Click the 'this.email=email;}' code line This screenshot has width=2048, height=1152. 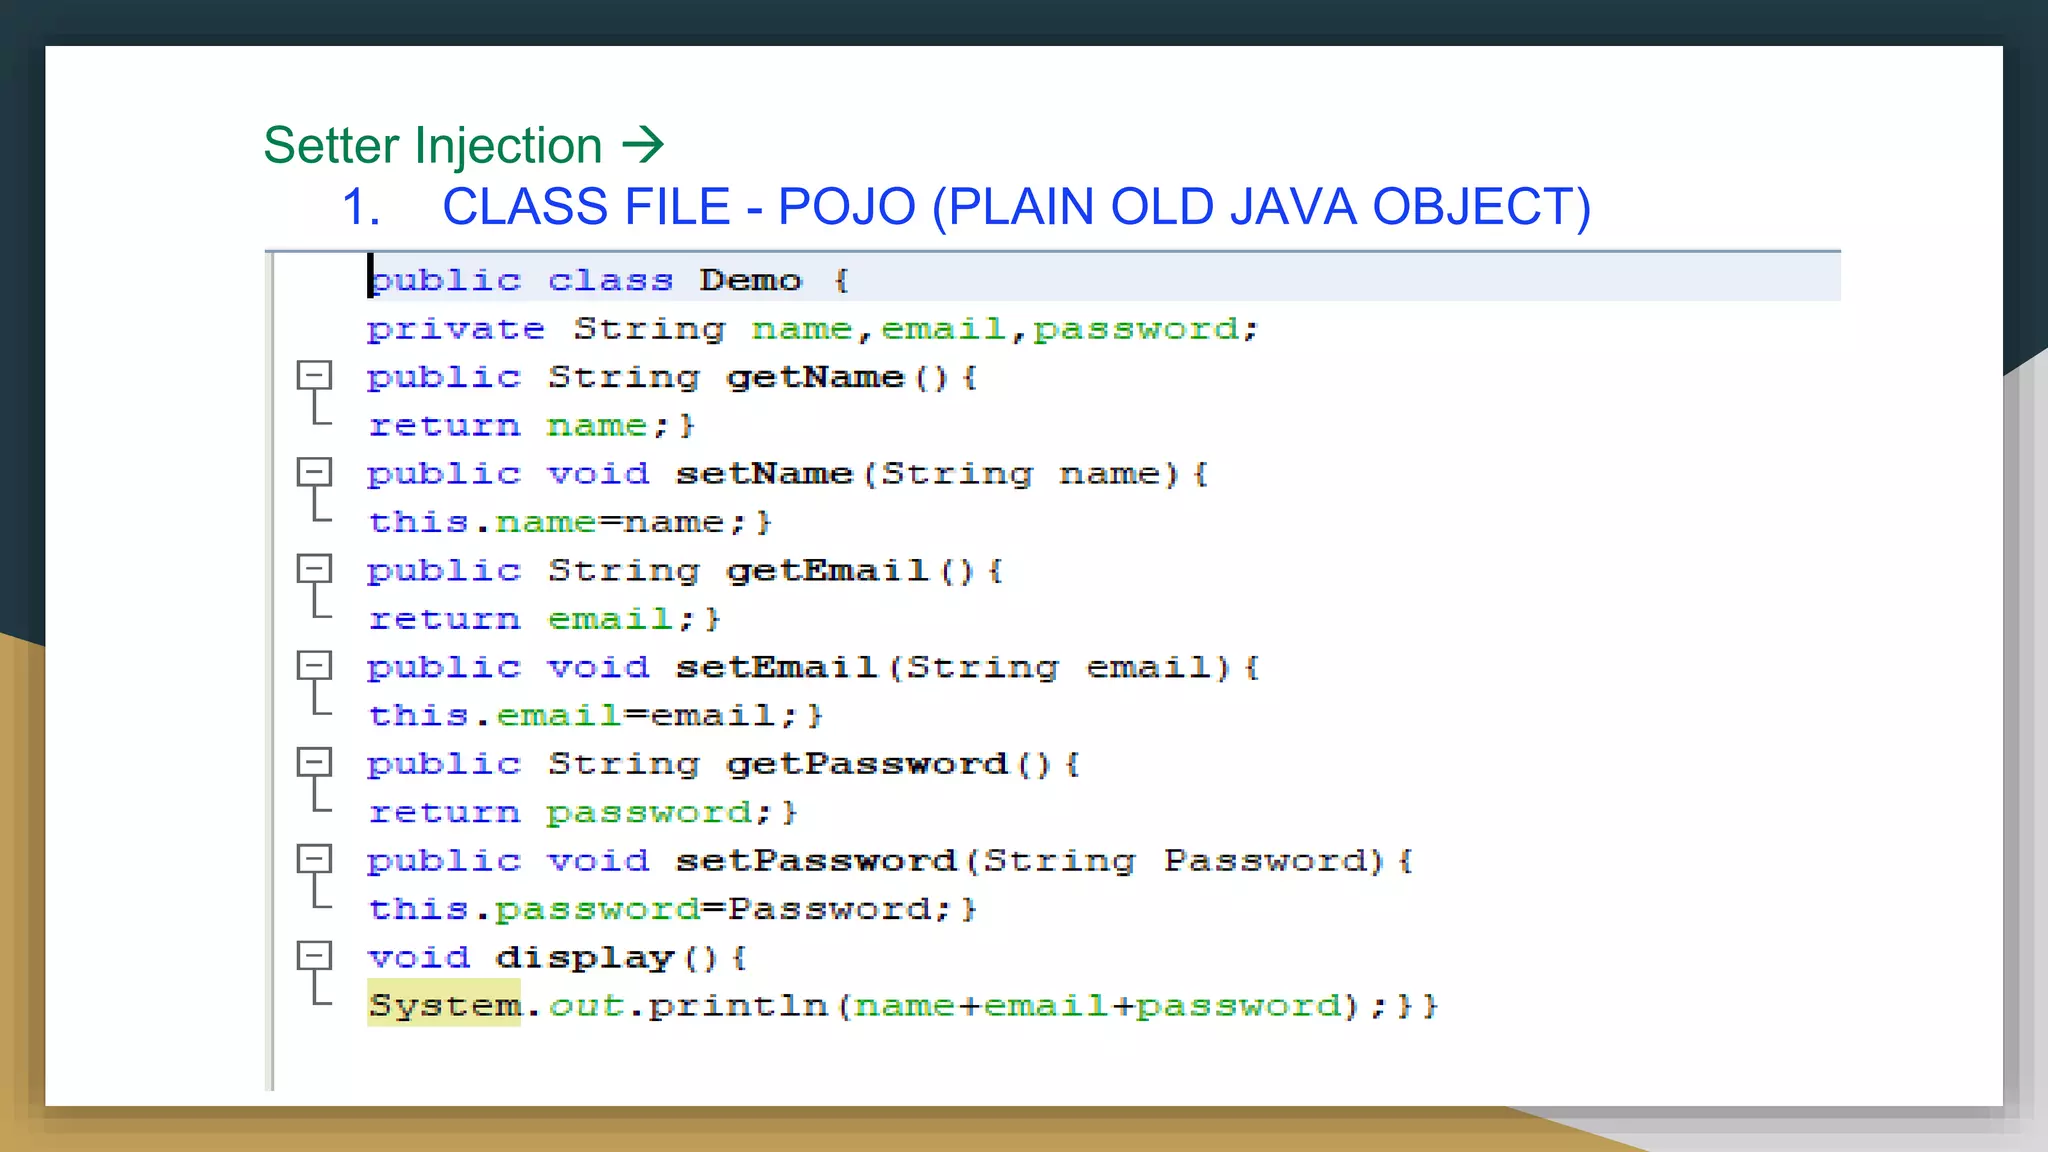click(x=596, y=716)
